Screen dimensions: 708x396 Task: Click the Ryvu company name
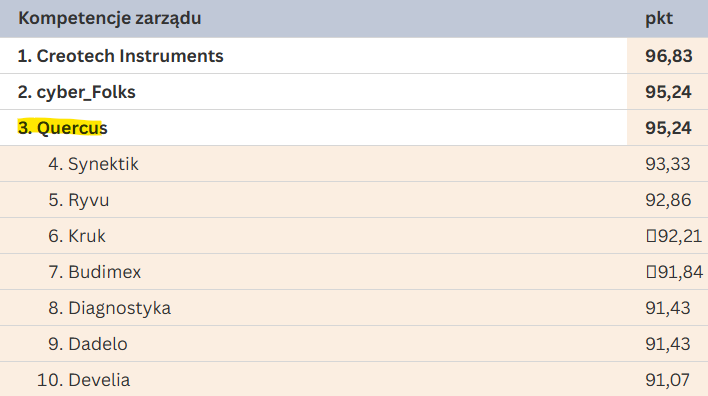coord(88,200)
